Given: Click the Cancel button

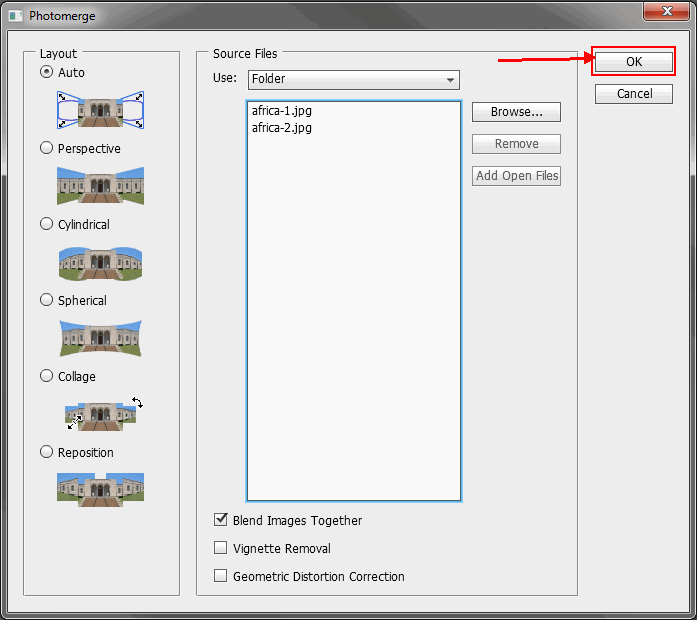Looking at the screenshot, I should (x=634, y=93).
